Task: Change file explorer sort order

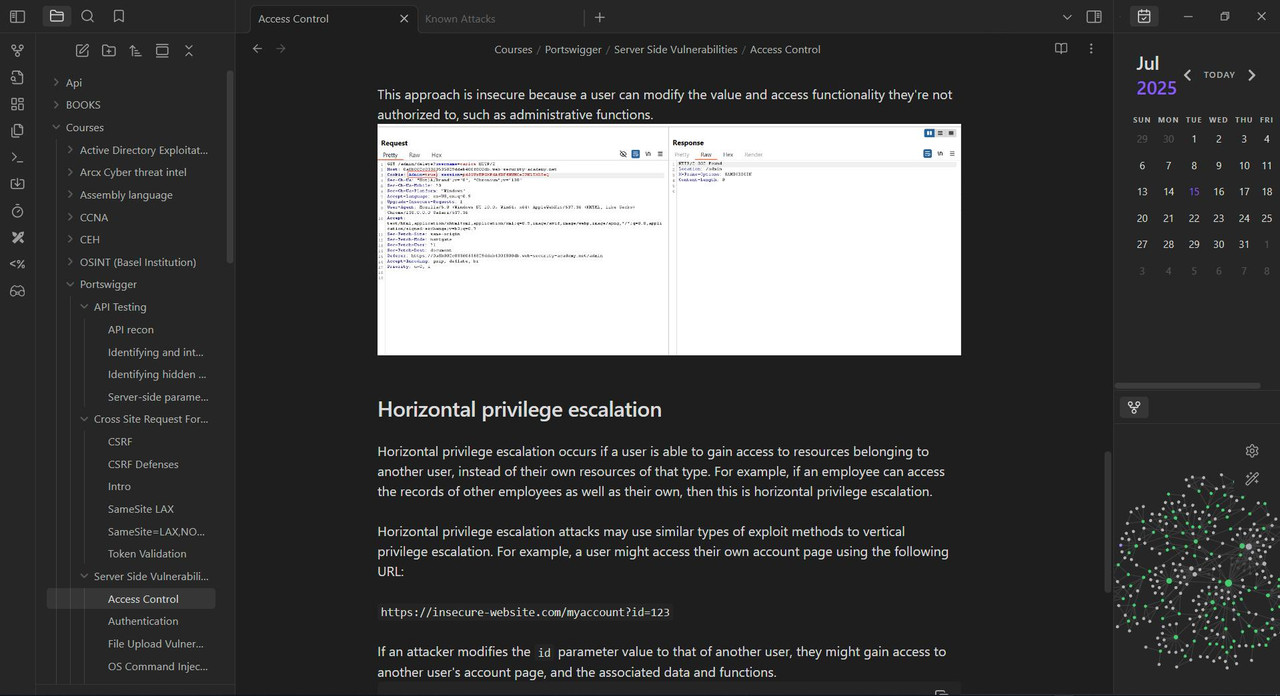Action: (x=135, y=50)
